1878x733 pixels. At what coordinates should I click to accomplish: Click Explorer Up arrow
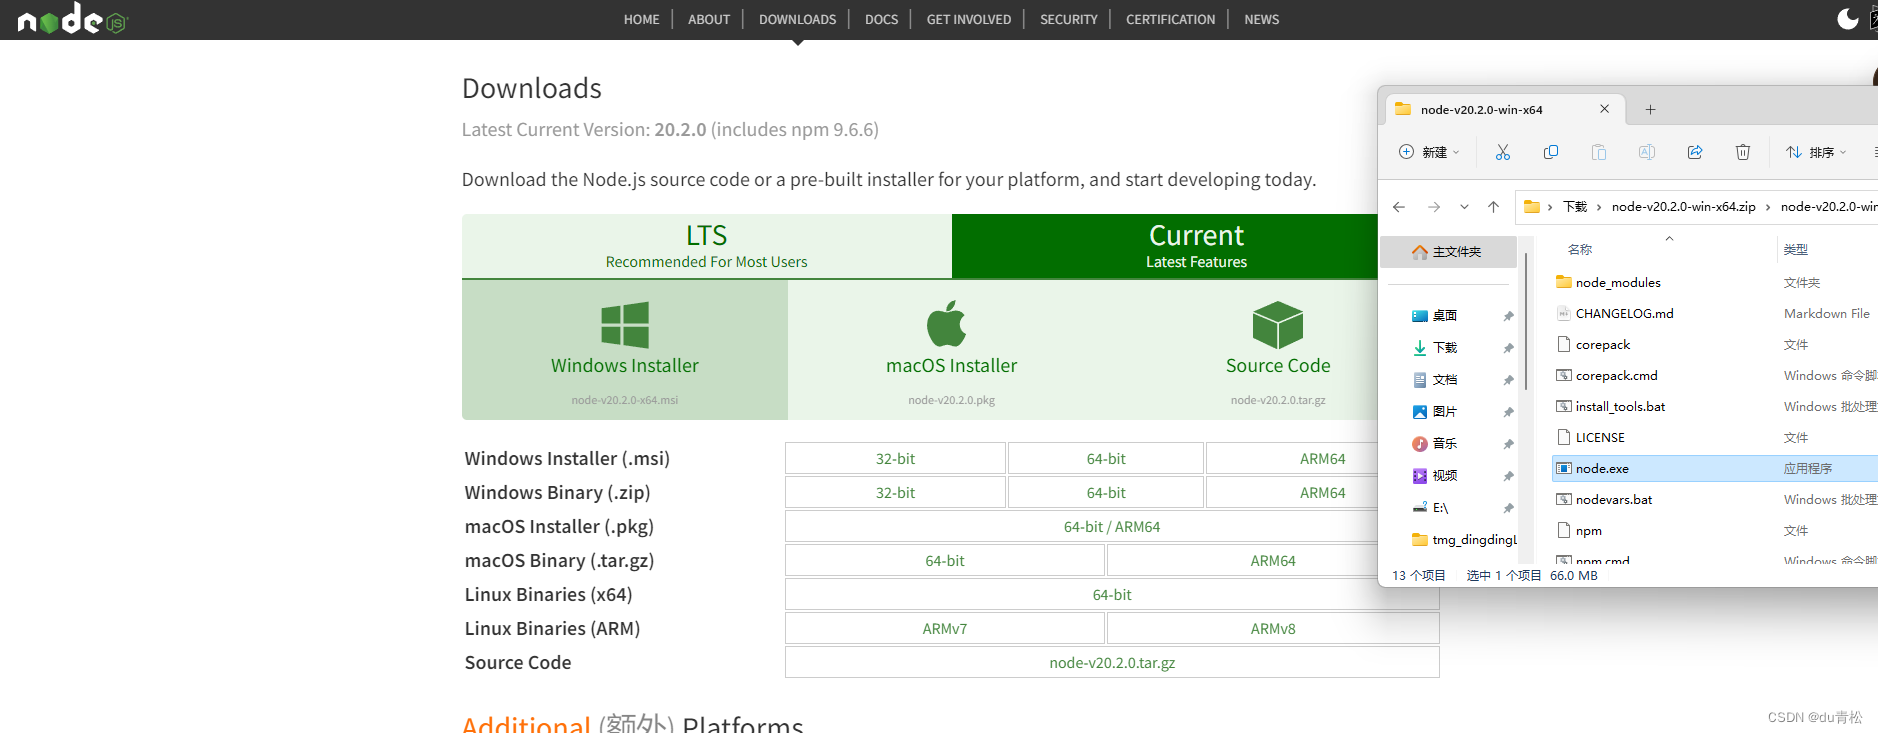coord(1493,207)
